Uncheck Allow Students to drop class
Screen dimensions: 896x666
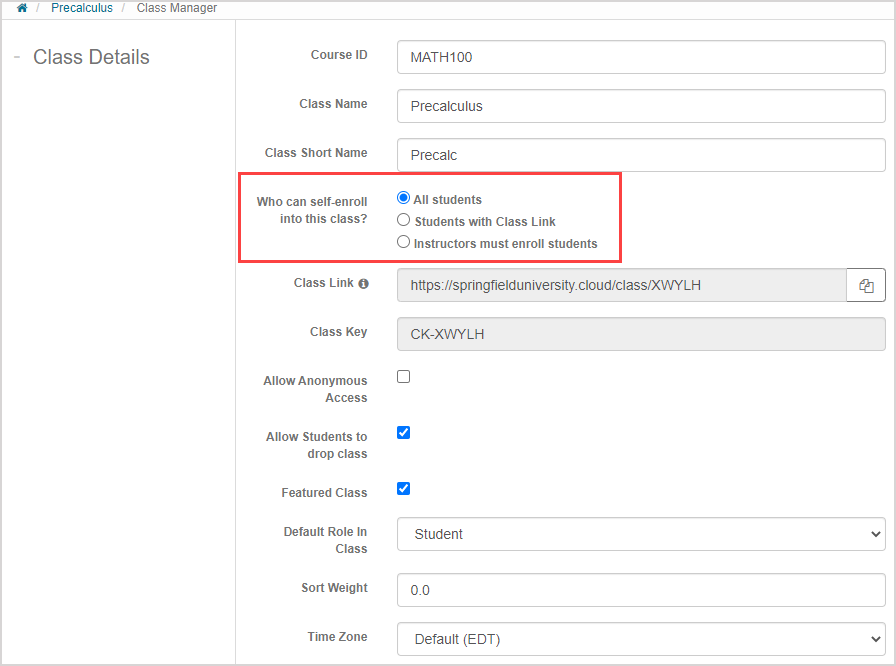click(404, 433)
